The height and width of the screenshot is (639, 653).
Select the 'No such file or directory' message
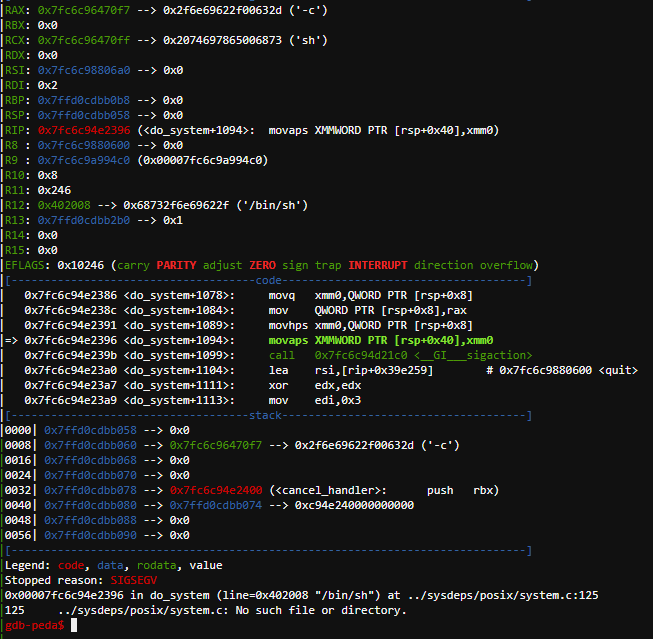coord(321,610)
